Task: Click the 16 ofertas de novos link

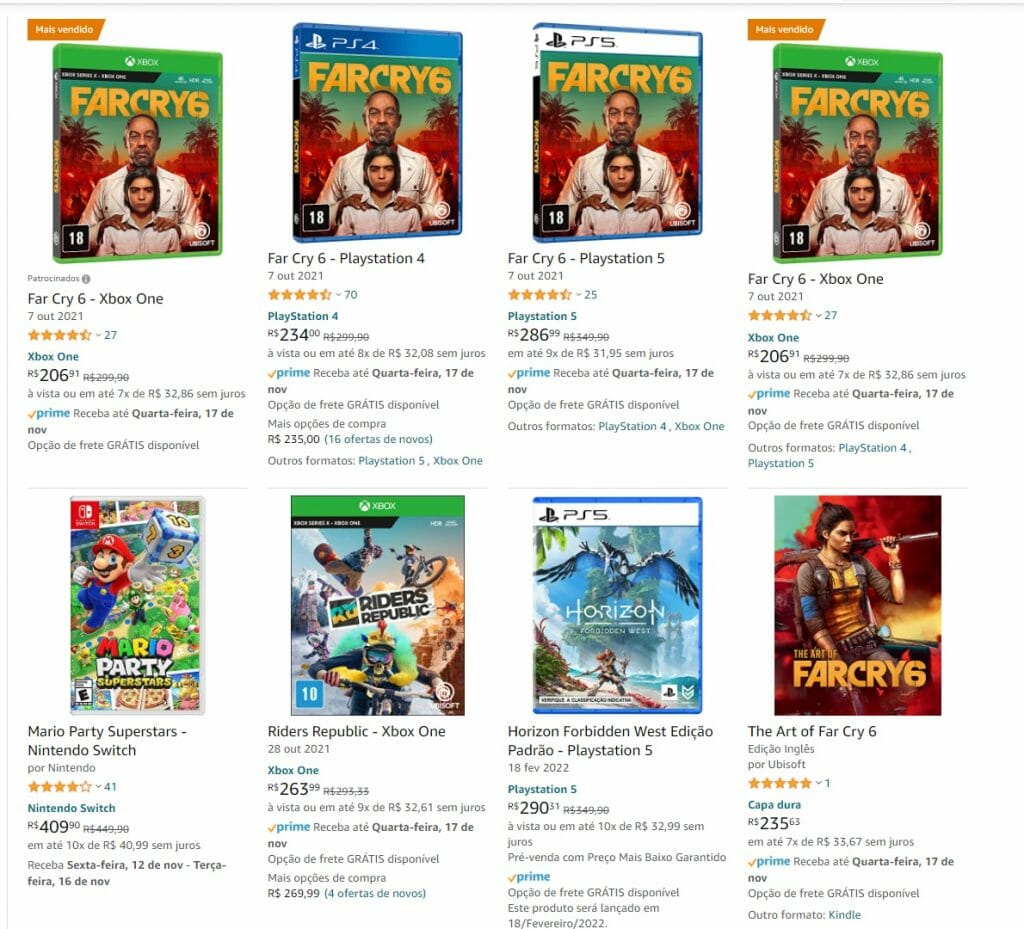Action: [x=378, y=439]
